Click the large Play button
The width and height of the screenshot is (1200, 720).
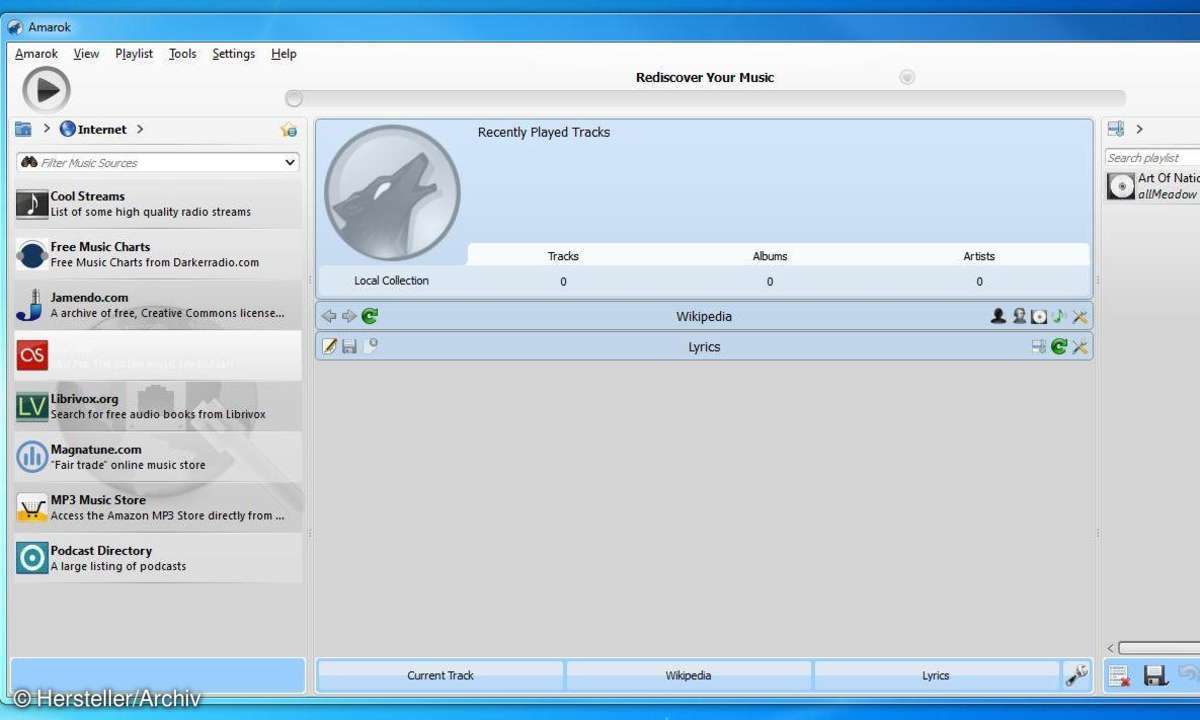point(46,91)
